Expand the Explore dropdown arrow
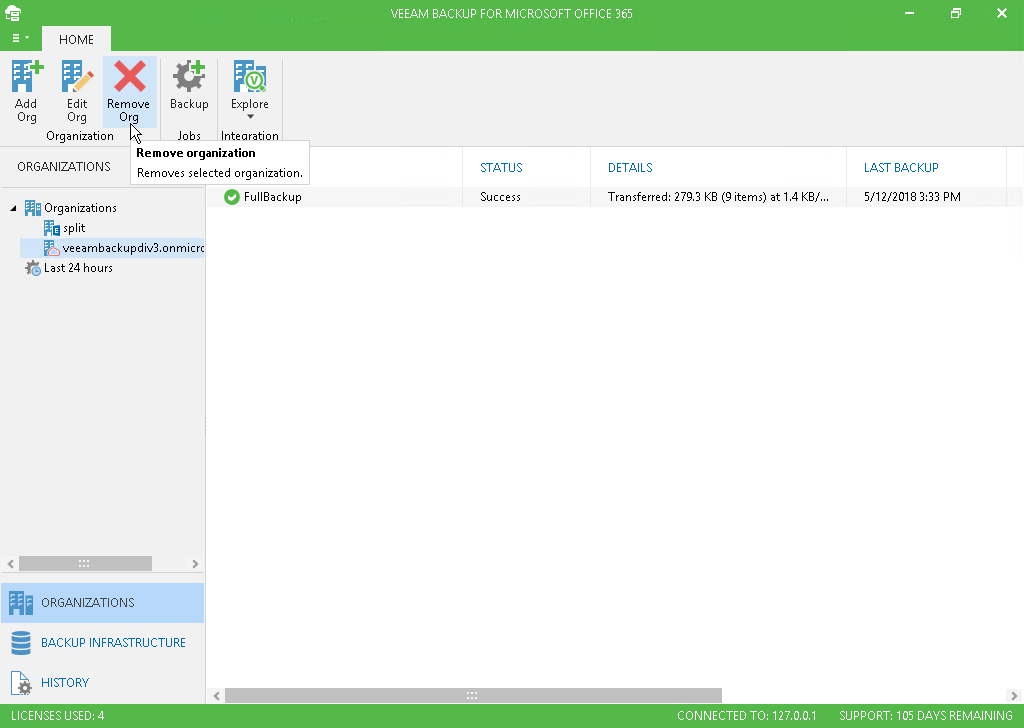 pyautogui.click(x=250, y=117)
